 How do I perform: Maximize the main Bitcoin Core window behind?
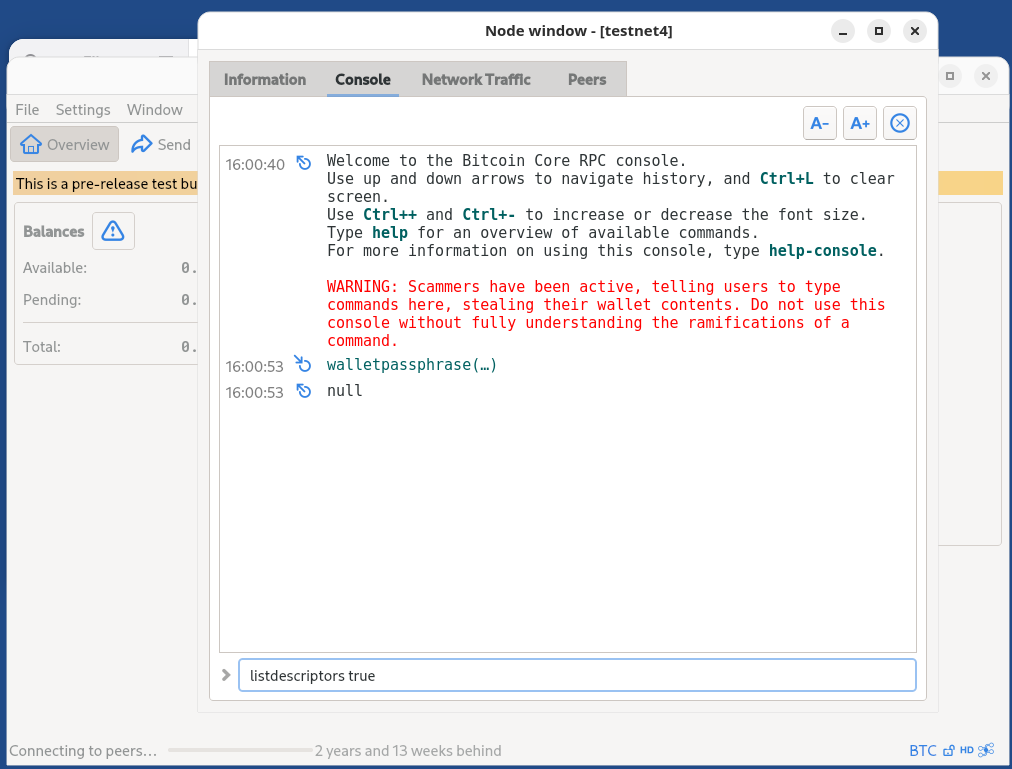point(950,76)
